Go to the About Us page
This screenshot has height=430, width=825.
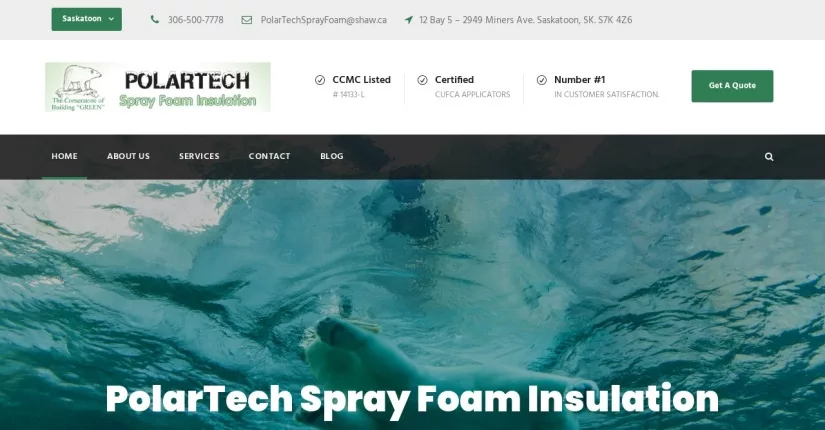(128, 156)
